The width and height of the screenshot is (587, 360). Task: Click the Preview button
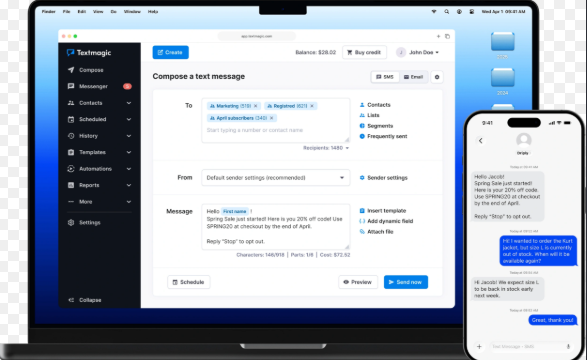[358, 282]
